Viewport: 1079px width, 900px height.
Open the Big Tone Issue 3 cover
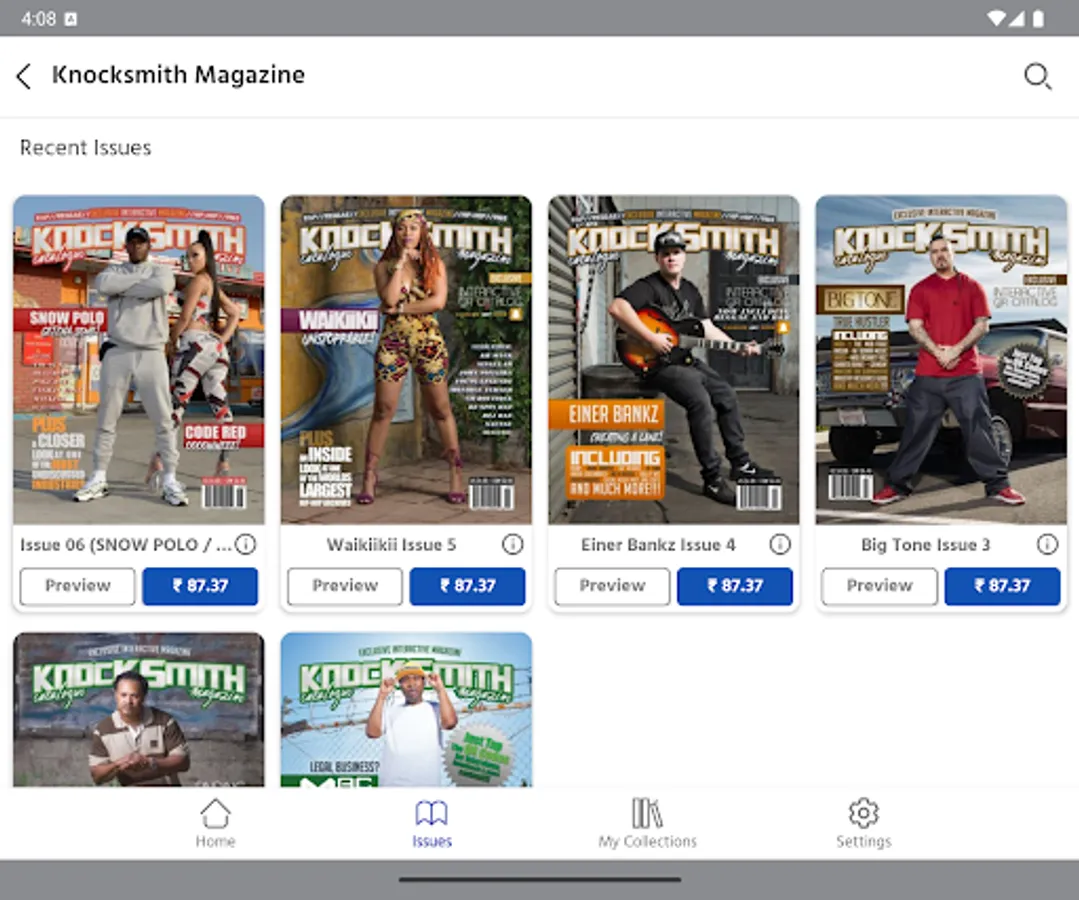(941, 360)
